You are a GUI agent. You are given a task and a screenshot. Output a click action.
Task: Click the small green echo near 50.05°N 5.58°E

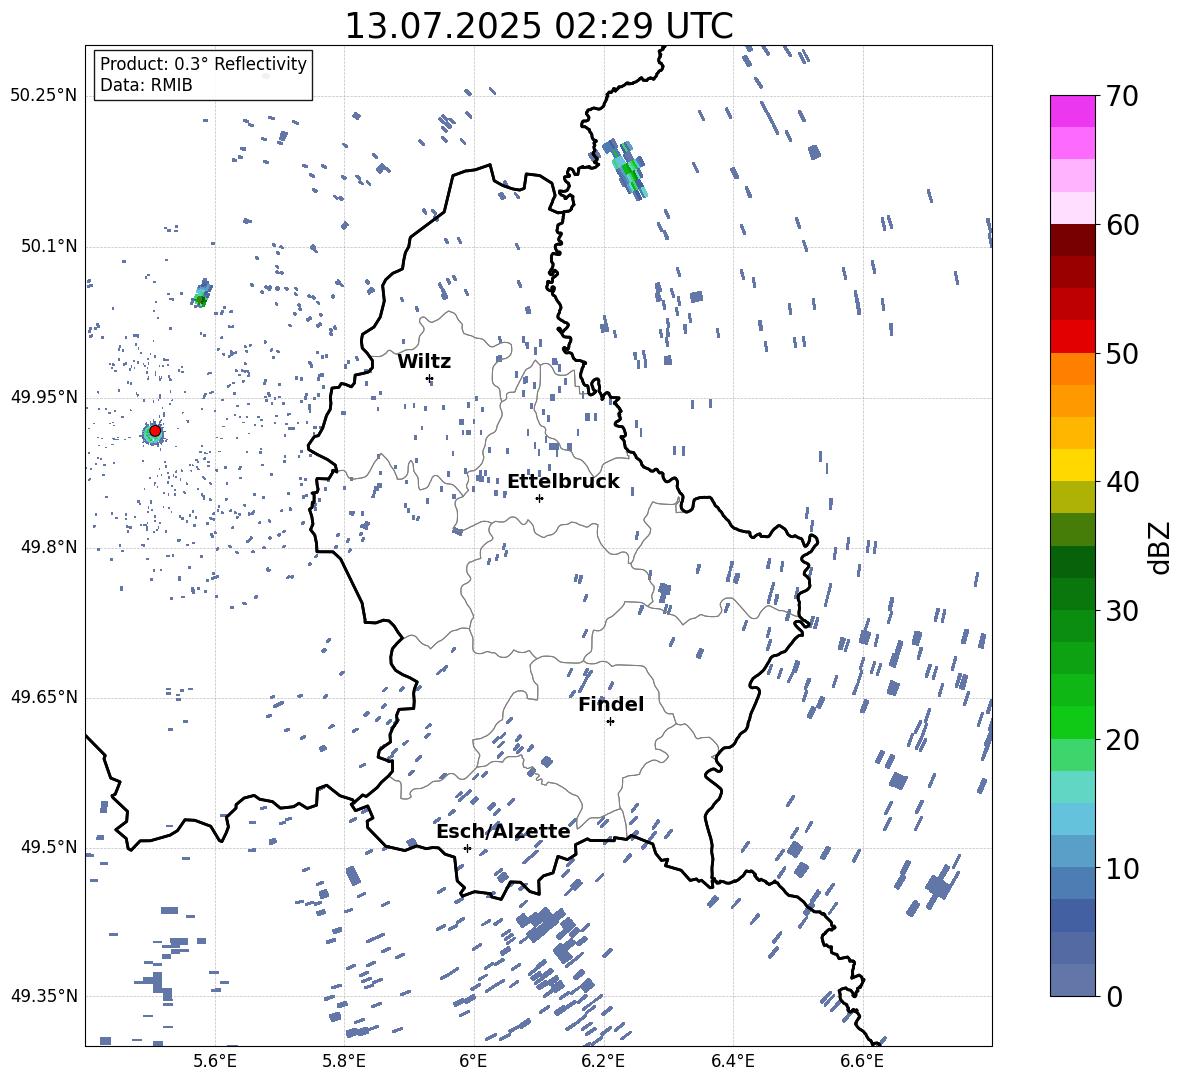[x=202, y=294]
